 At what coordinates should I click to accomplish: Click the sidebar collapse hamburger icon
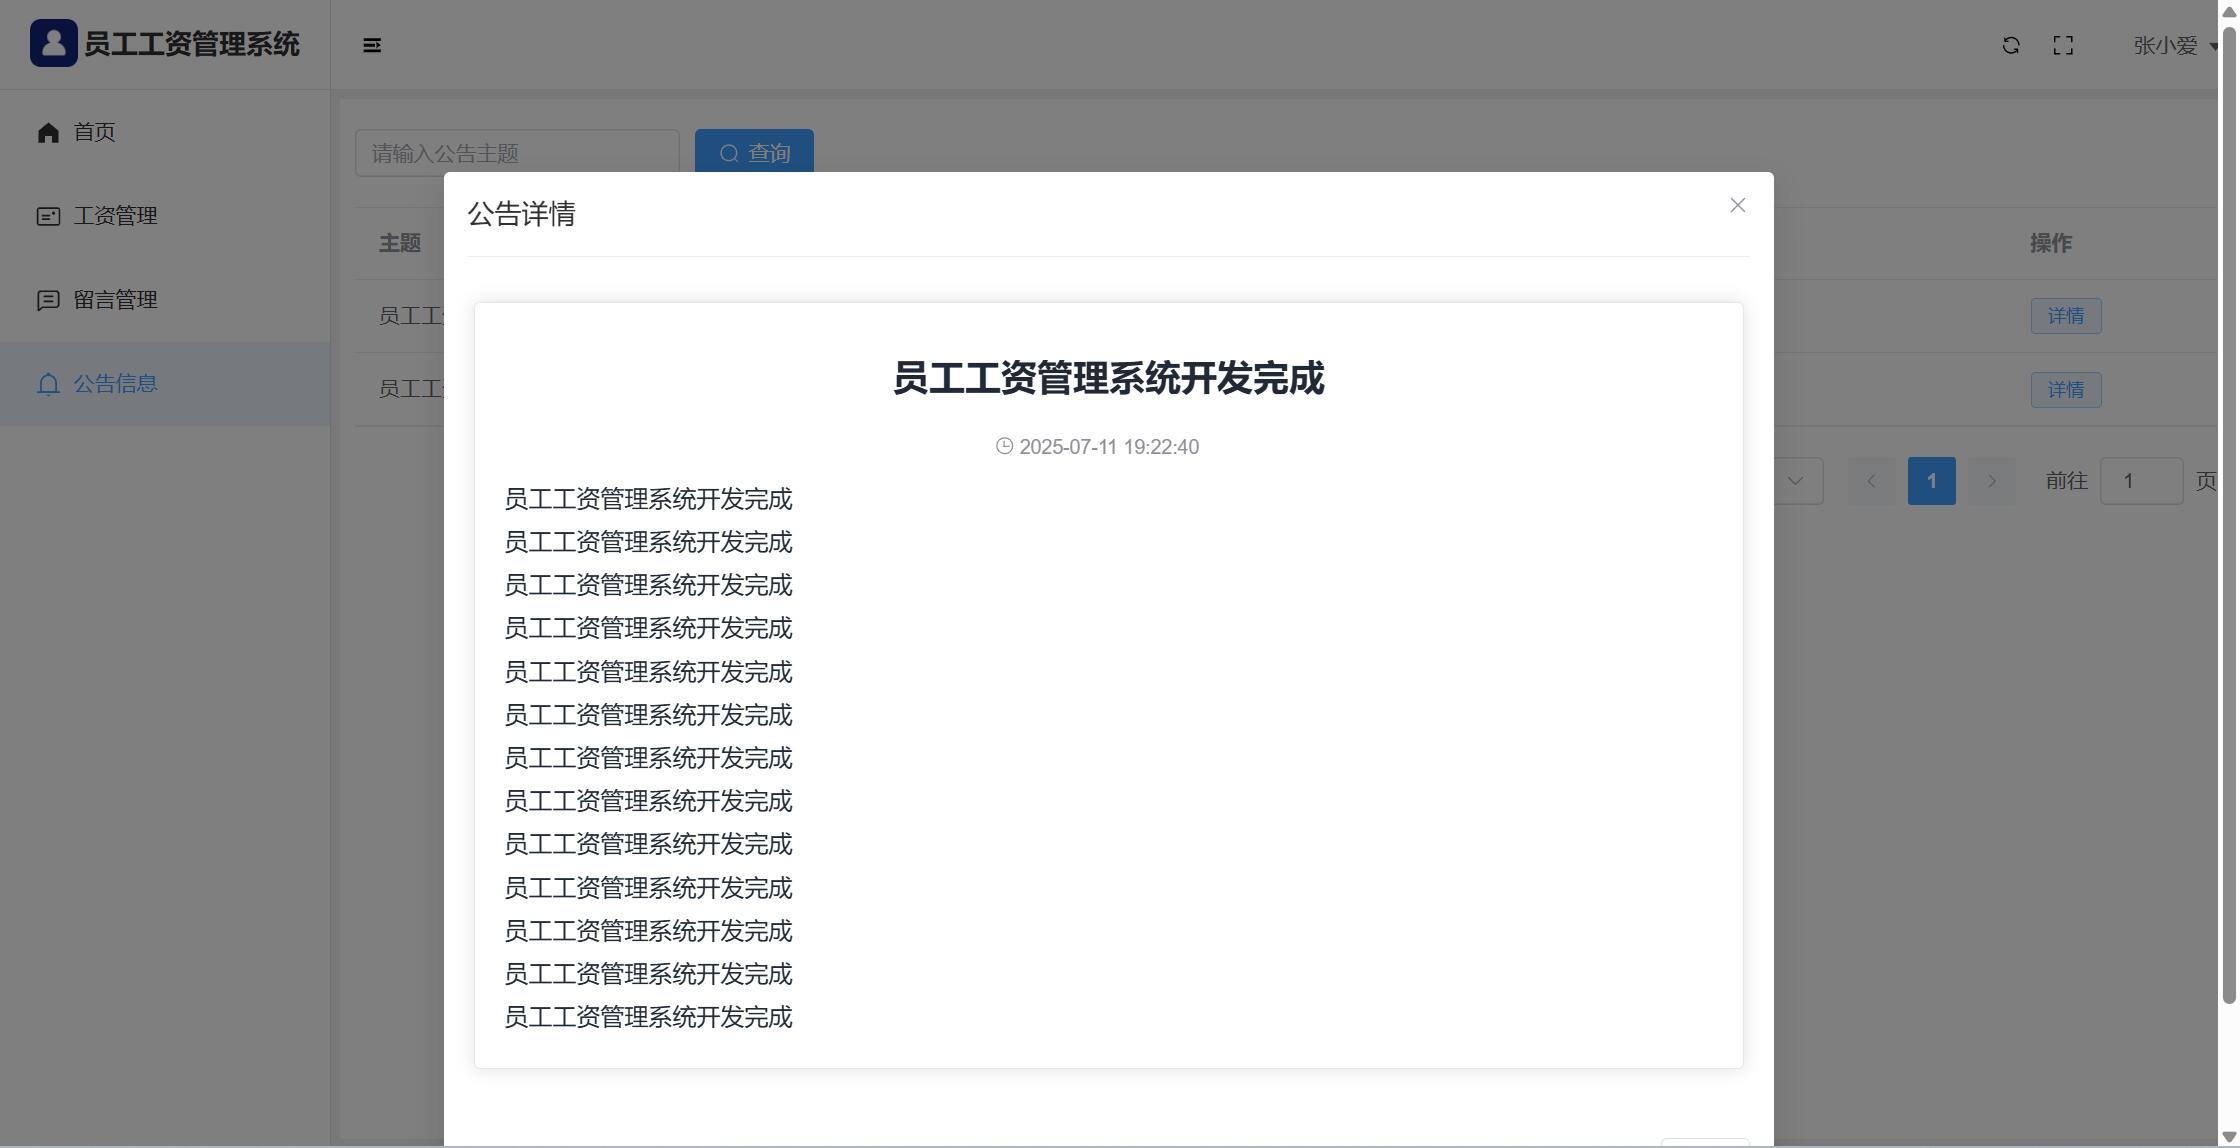pos(372,46)
